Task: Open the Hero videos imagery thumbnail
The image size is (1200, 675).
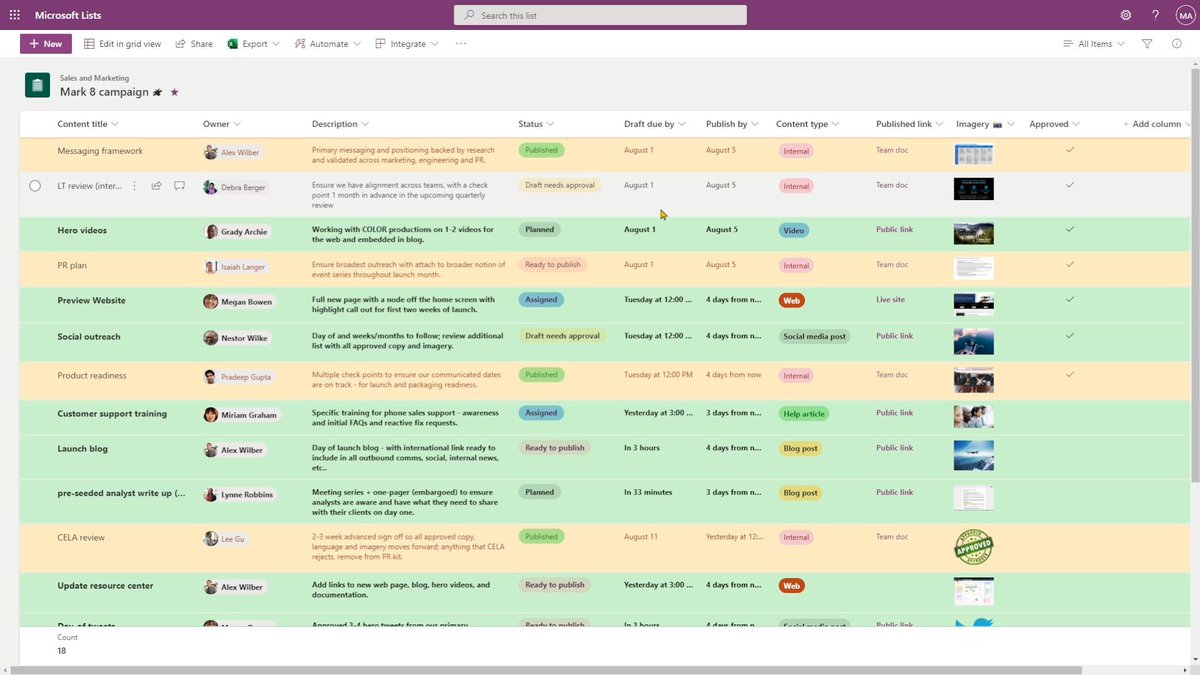Action: (974, 233)
